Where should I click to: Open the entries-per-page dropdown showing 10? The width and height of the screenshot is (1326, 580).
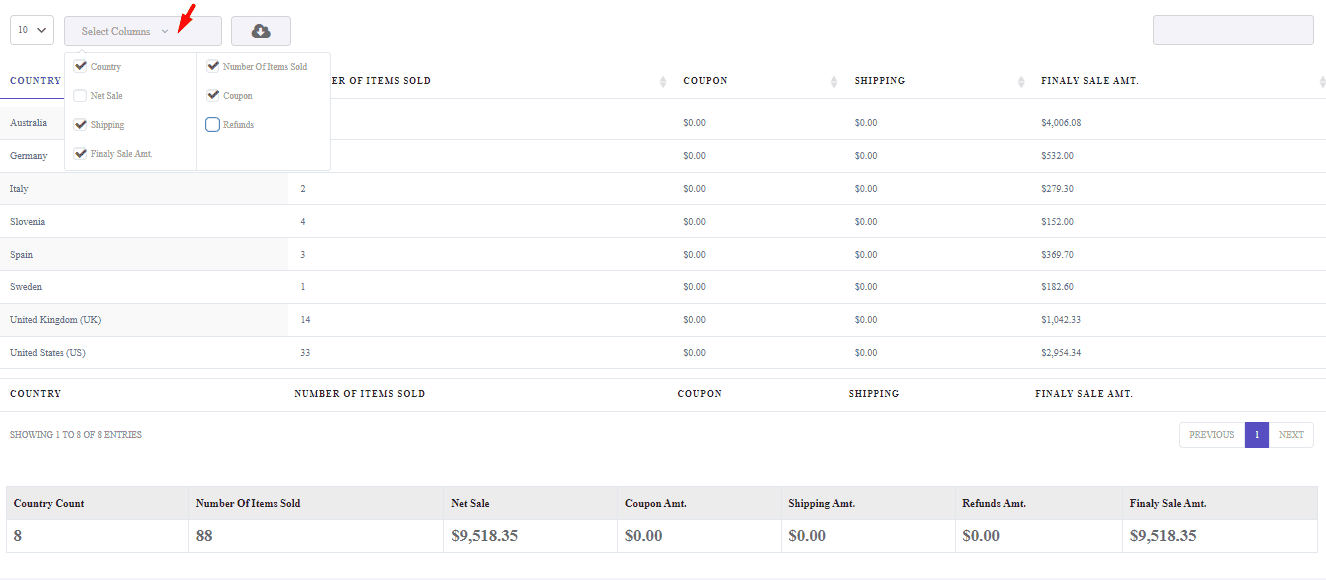(x=31, y=30)
